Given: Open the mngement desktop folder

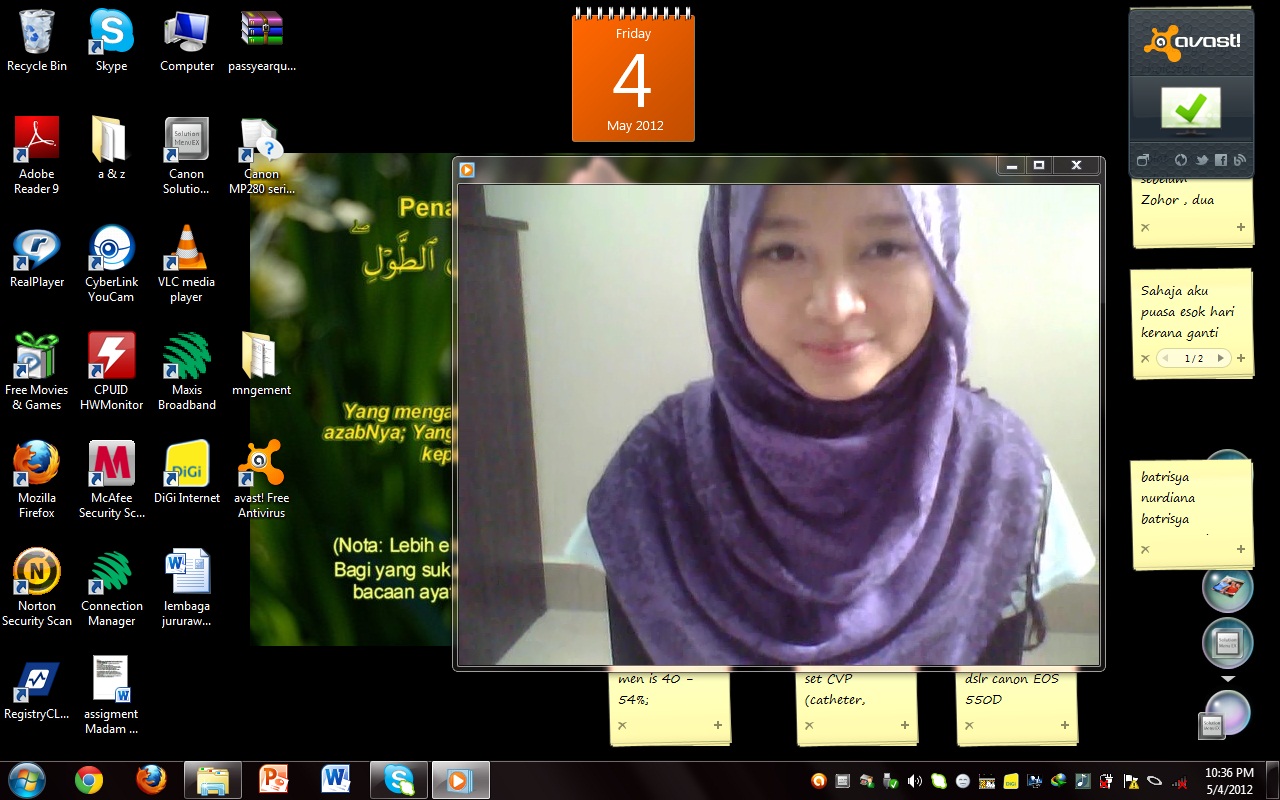Looking at the screenshot, I should [x=262, y=364].
